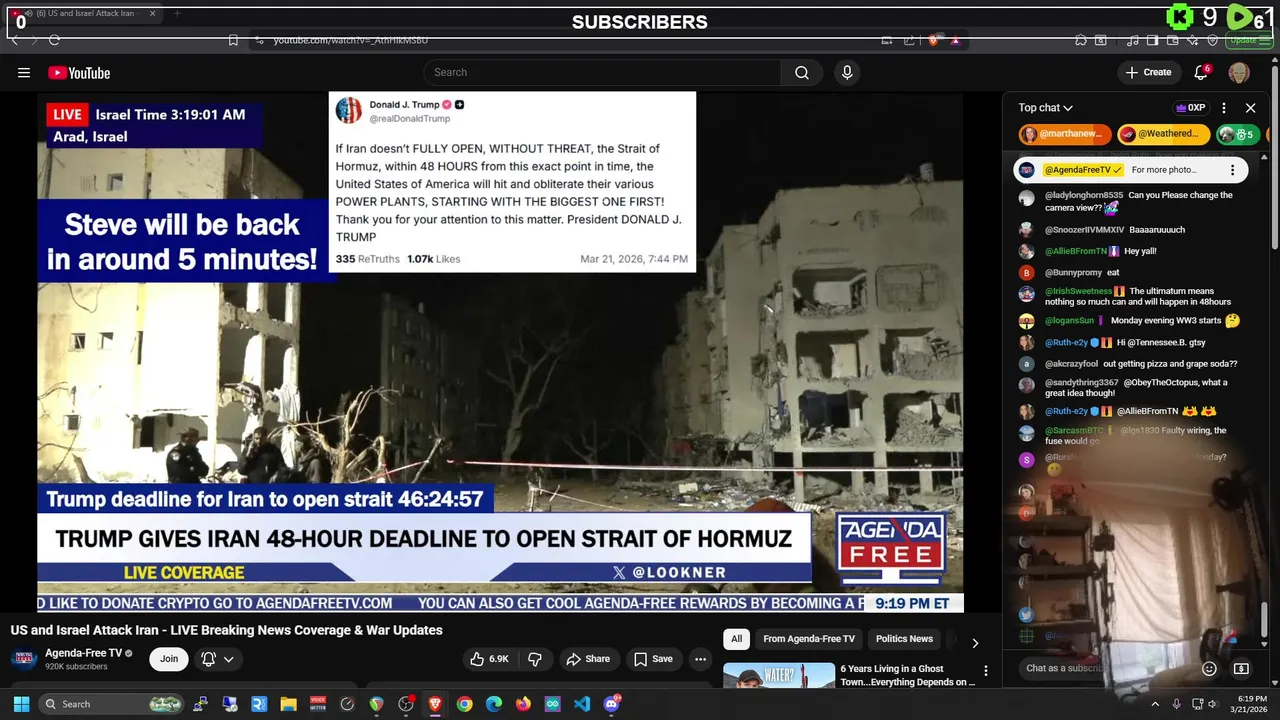Viewport: 1280px width, 720px height.
Task: Open Google Chrome from the taskbar
Action: pos(464,704)
